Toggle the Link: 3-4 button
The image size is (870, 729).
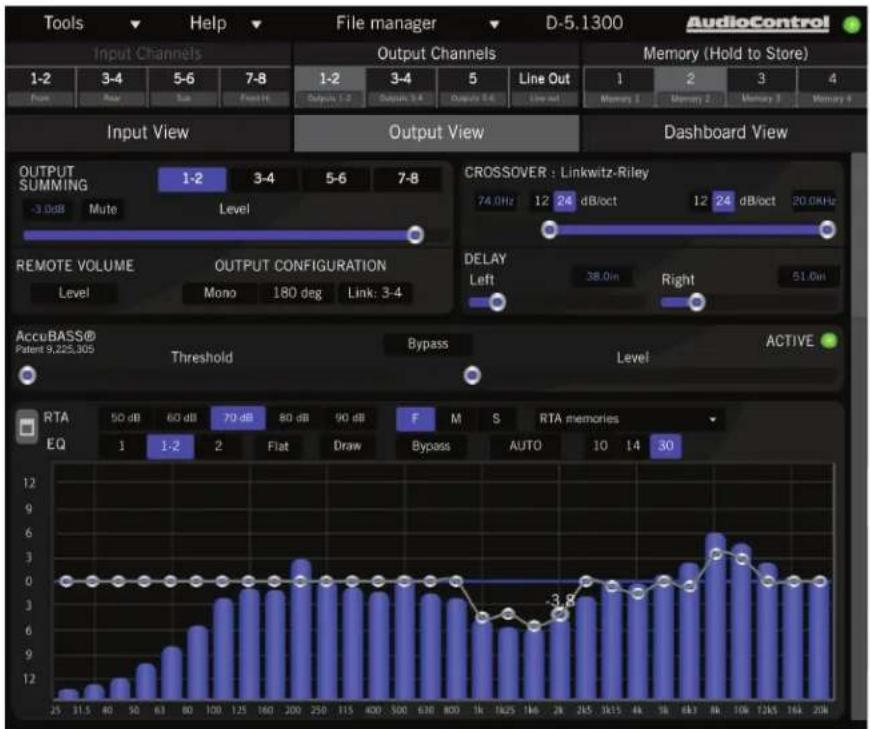(375, 292)
